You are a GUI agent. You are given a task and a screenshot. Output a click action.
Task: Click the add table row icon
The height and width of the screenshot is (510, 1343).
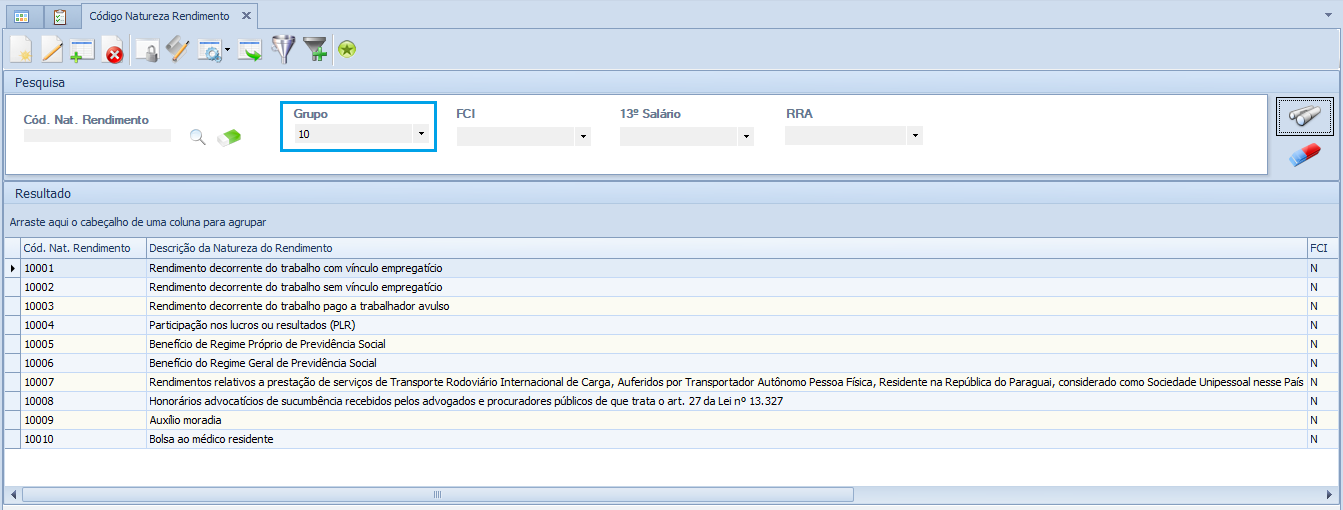tap(81, 50)
